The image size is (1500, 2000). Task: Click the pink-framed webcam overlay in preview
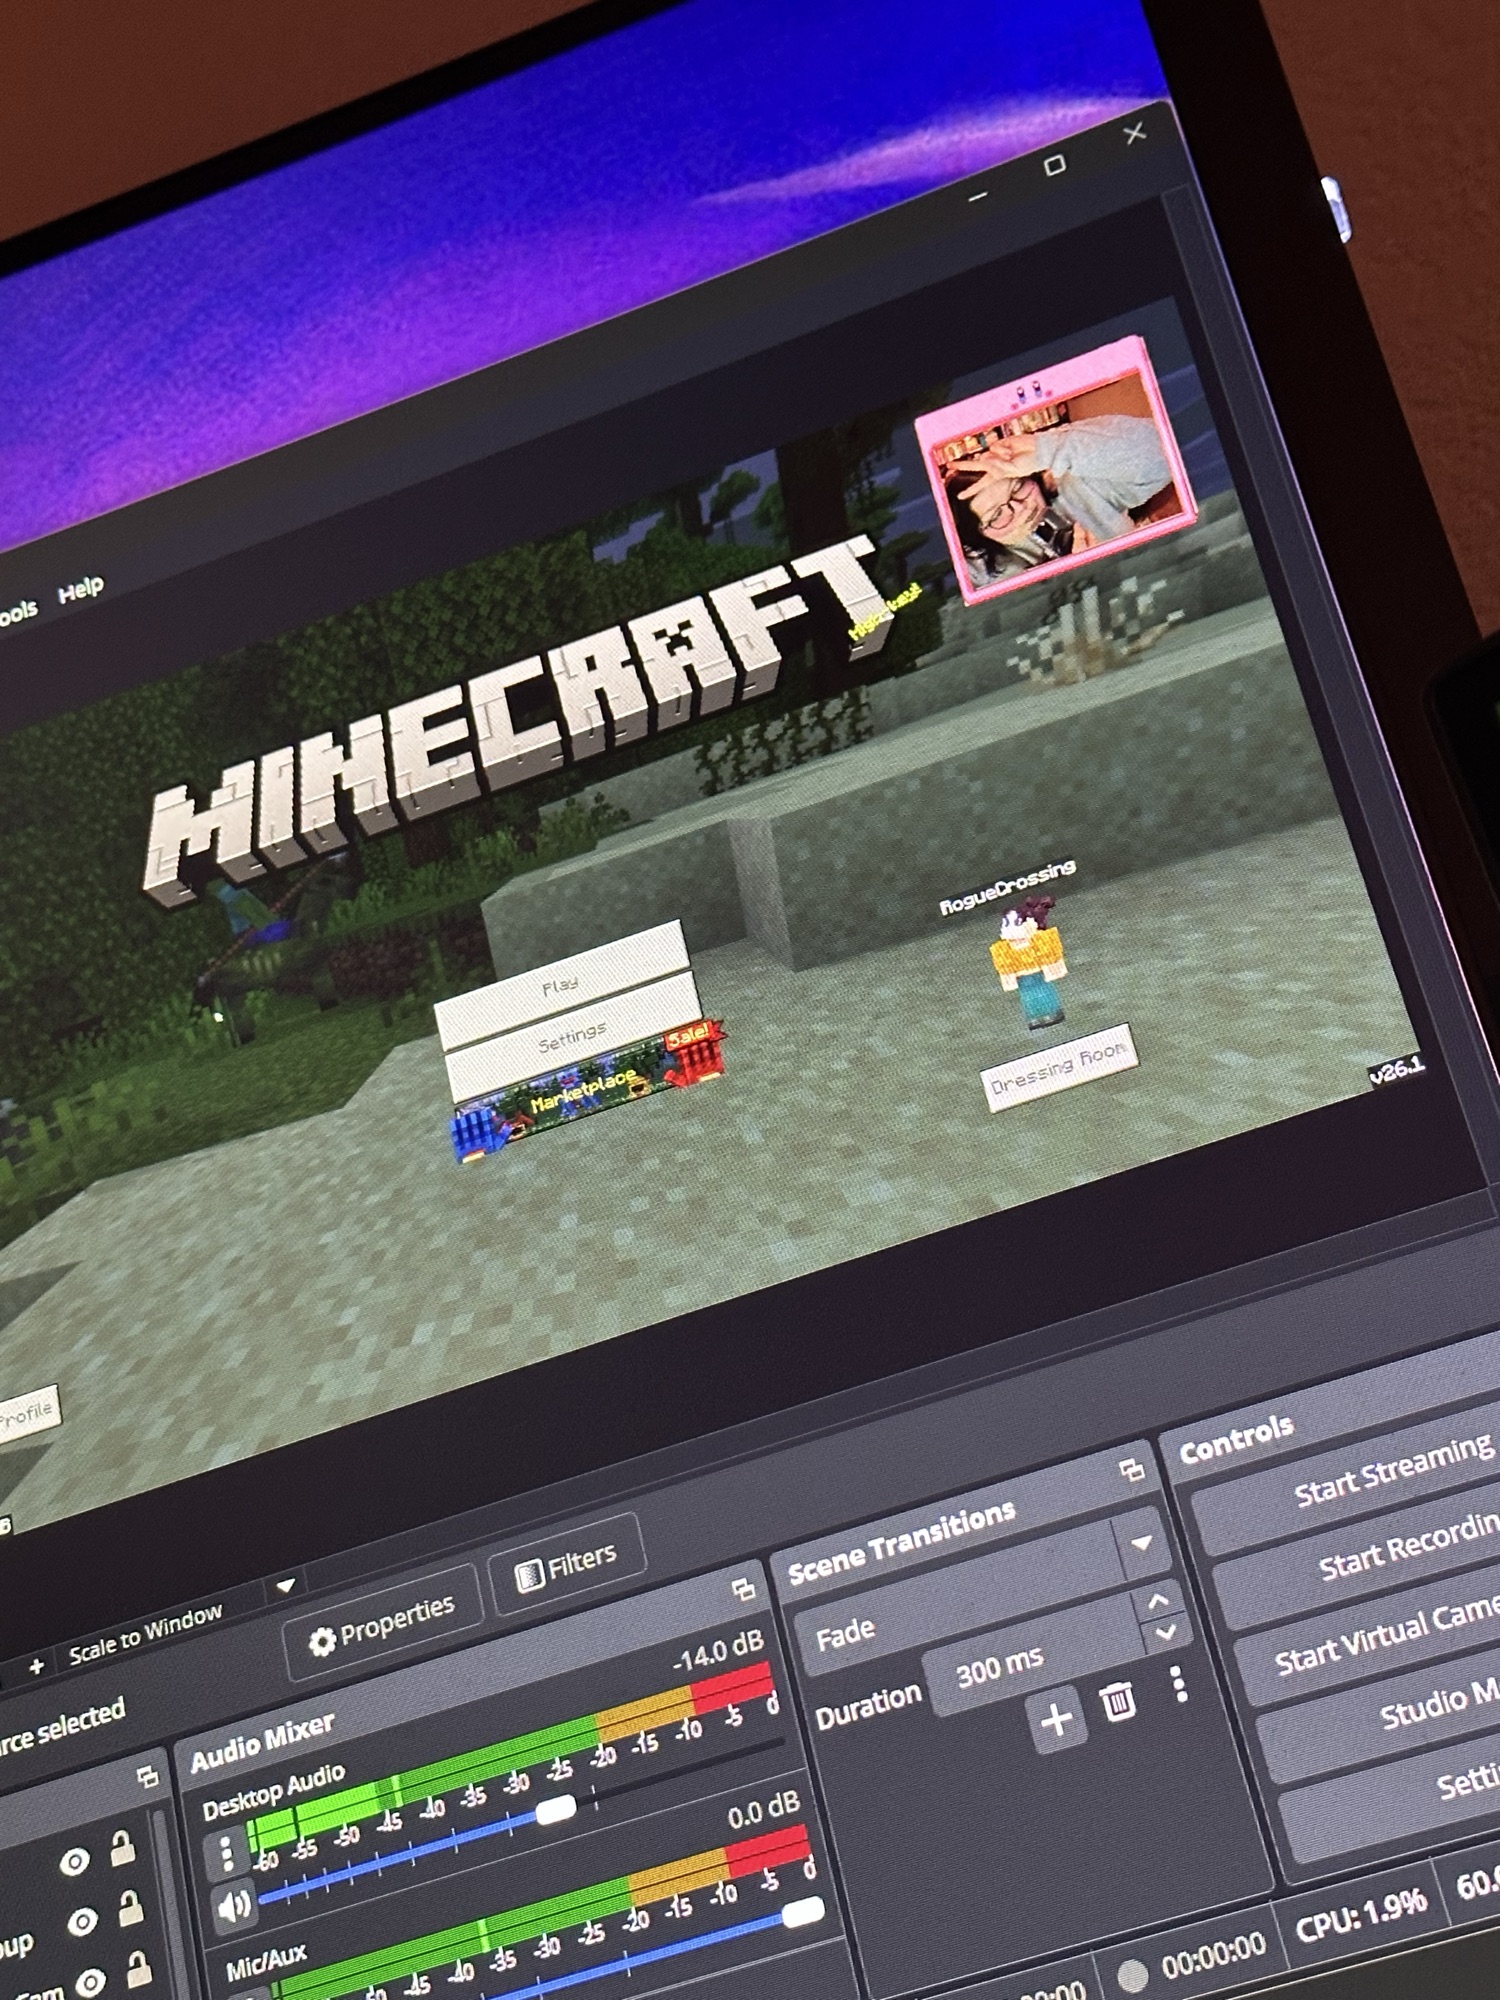1055,470
